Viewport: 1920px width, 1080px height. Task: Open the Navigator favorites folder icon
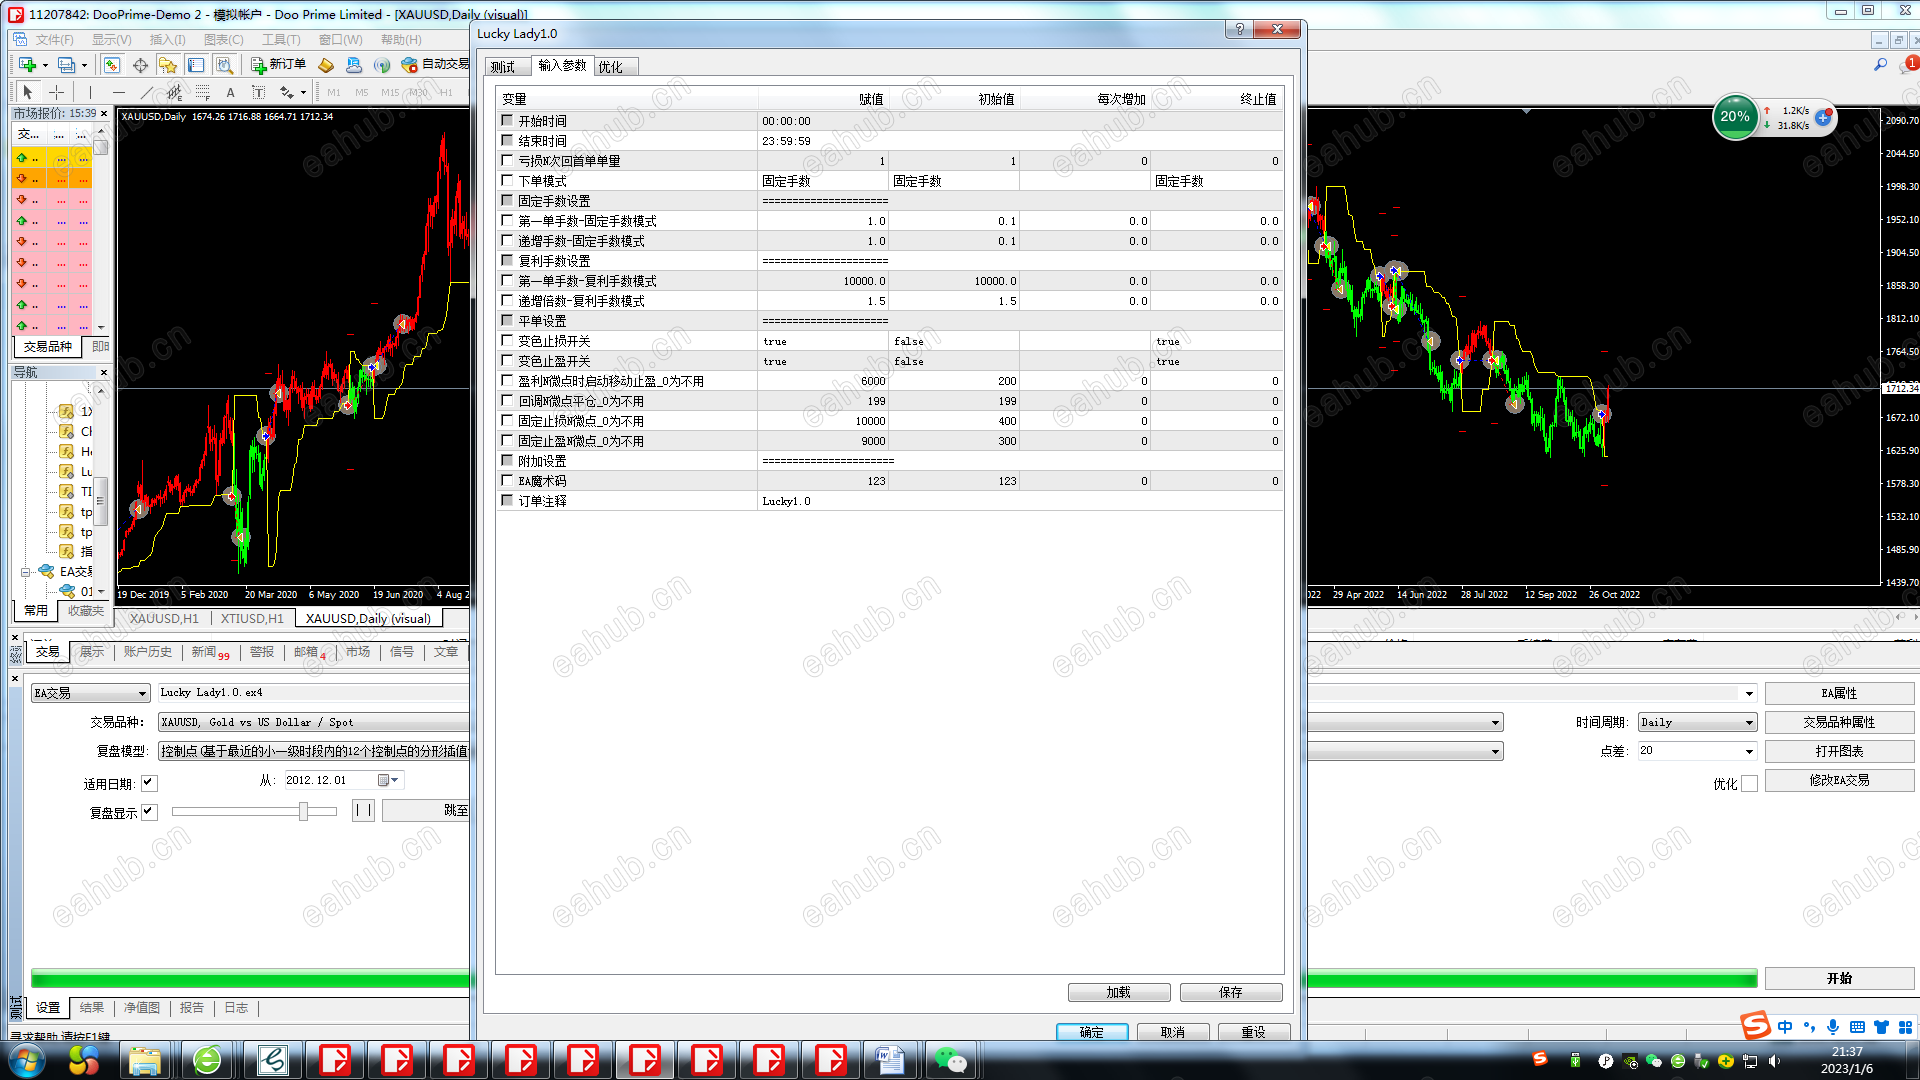click(x=168, y=65)
